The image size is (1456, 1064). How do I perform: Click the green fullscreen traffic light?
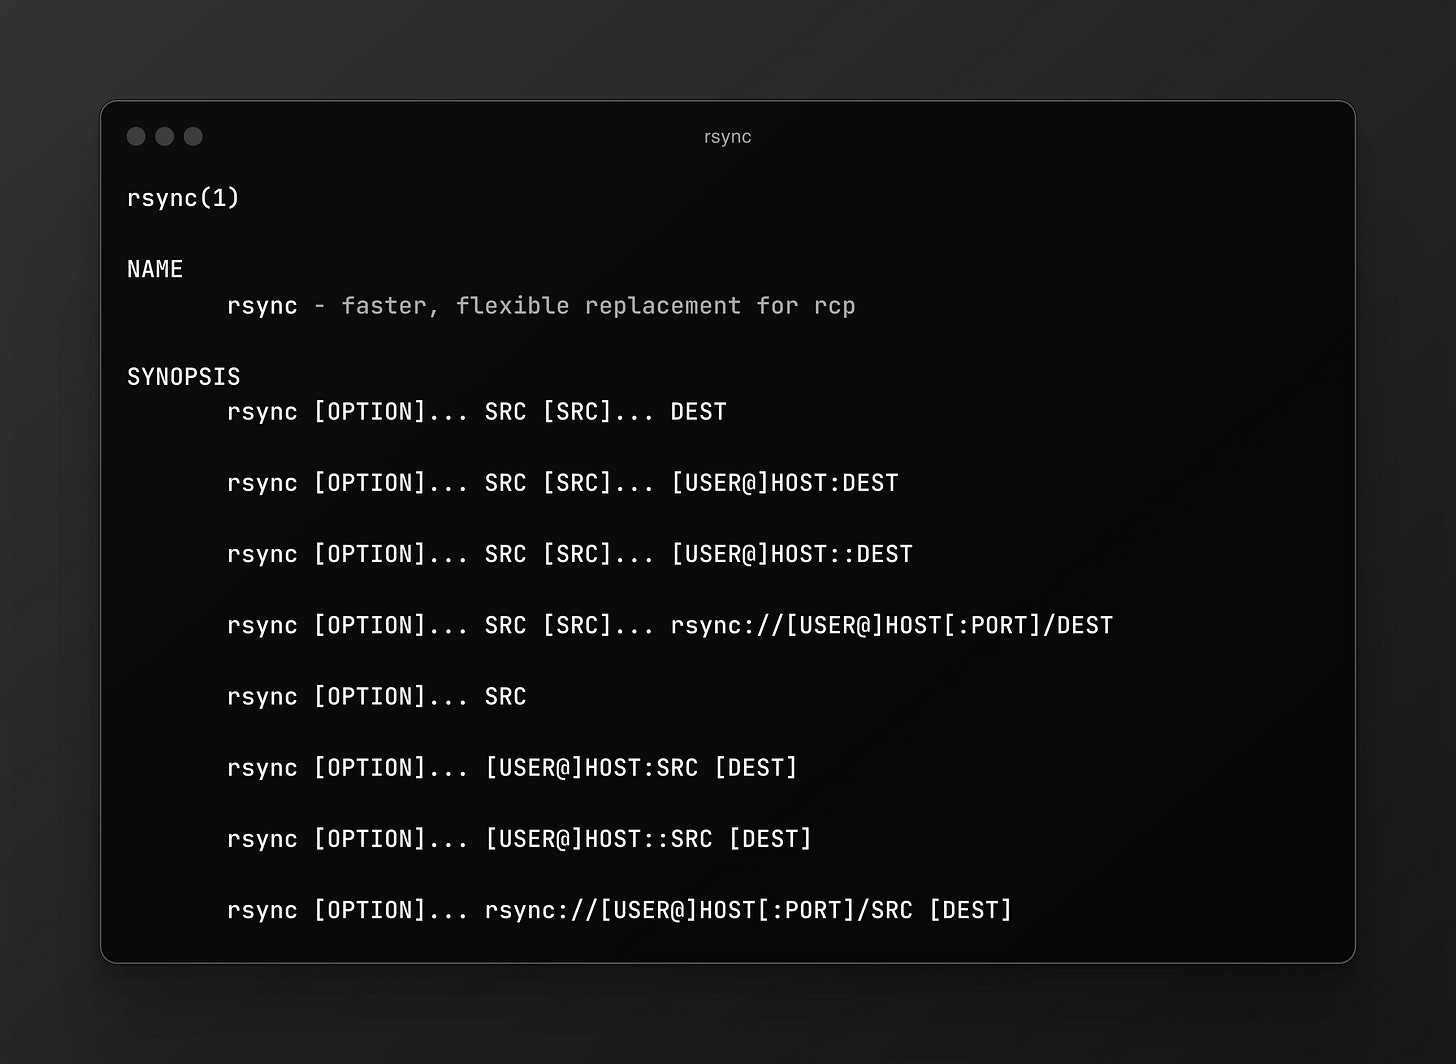pos(192,136)
